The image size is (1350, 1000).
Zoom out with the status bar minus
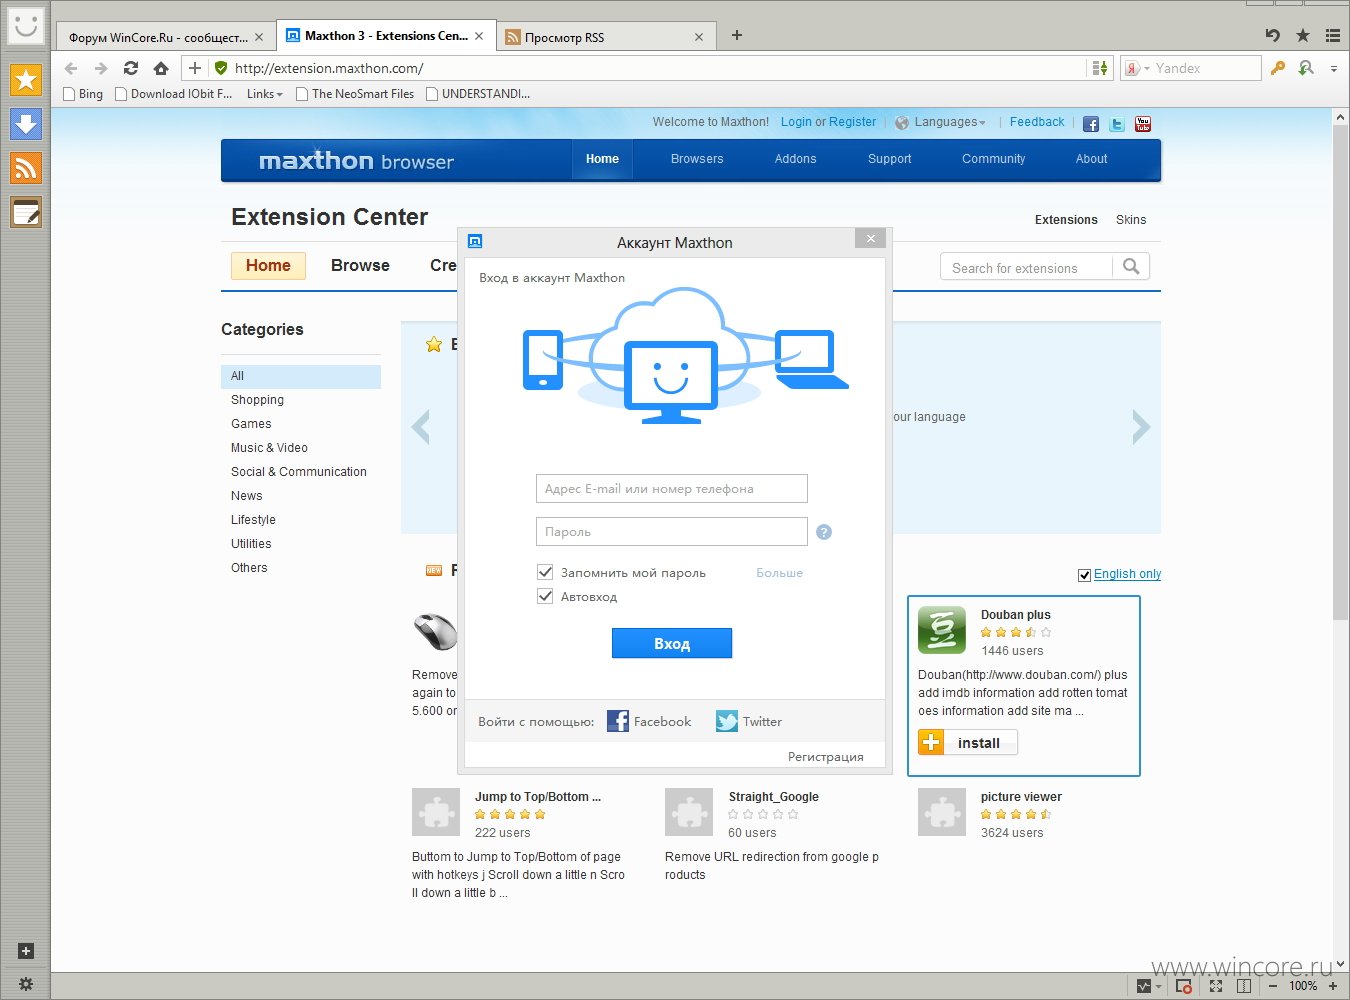pyautogui.click(x=1273, y=986)
